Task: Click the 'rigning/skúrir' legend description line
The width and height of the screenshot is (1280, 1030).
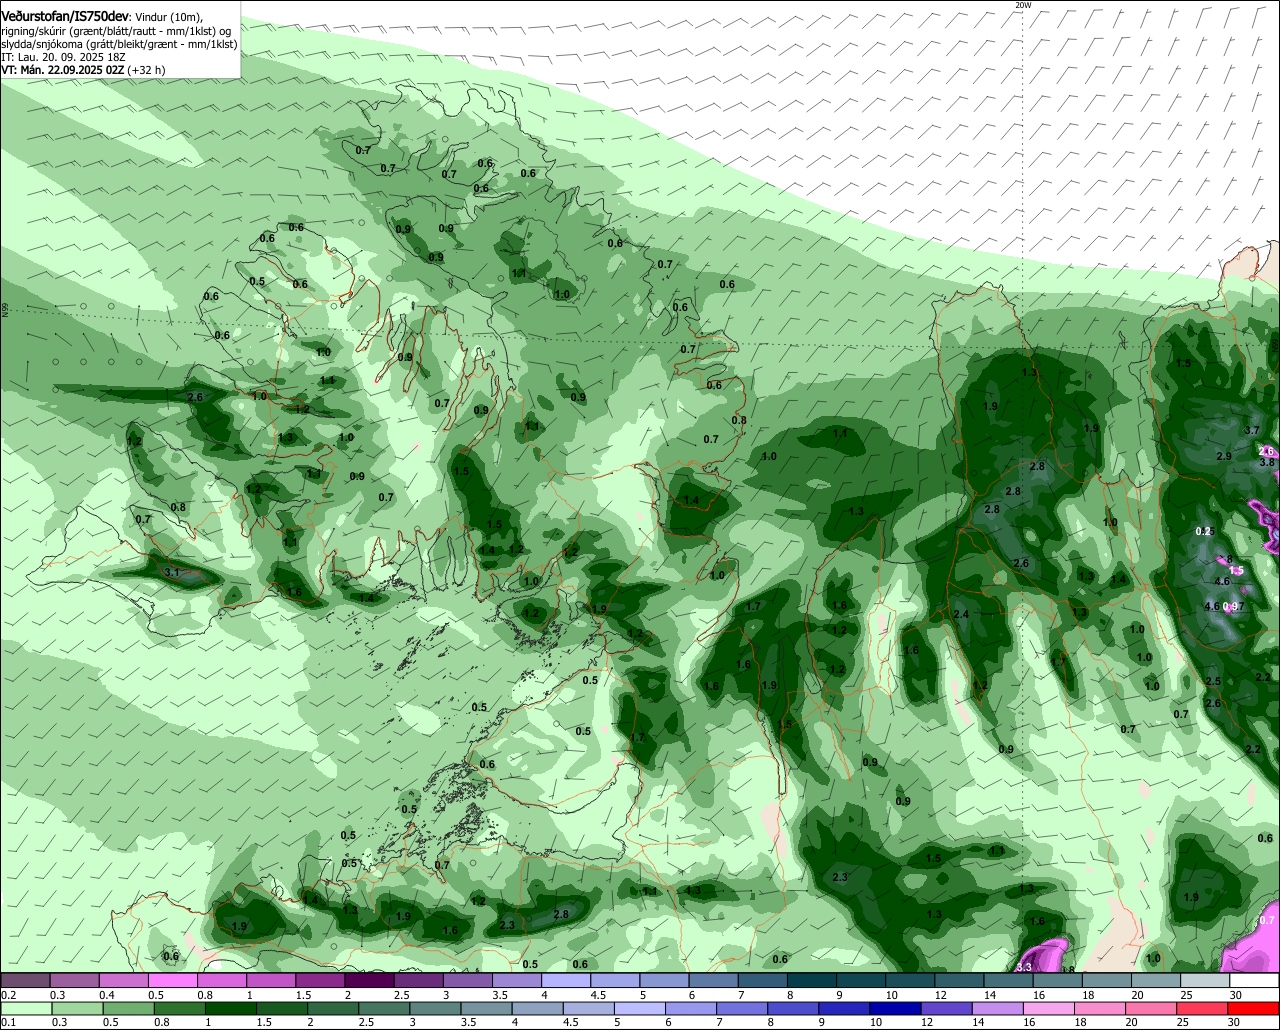Action: pyautogui.click(x=116, y=31)
